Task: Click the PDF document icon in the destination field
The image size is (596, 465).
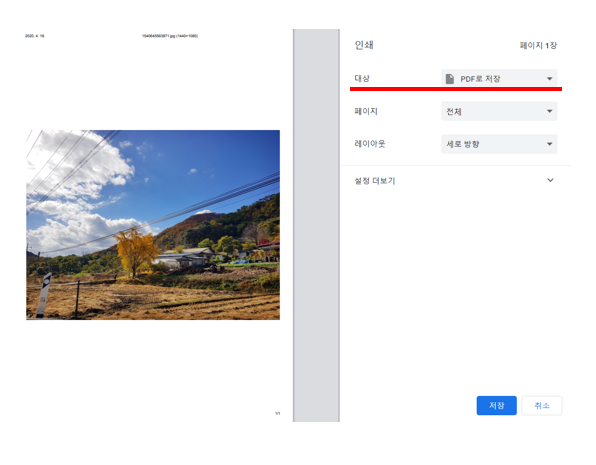Action: click(450, 79)
